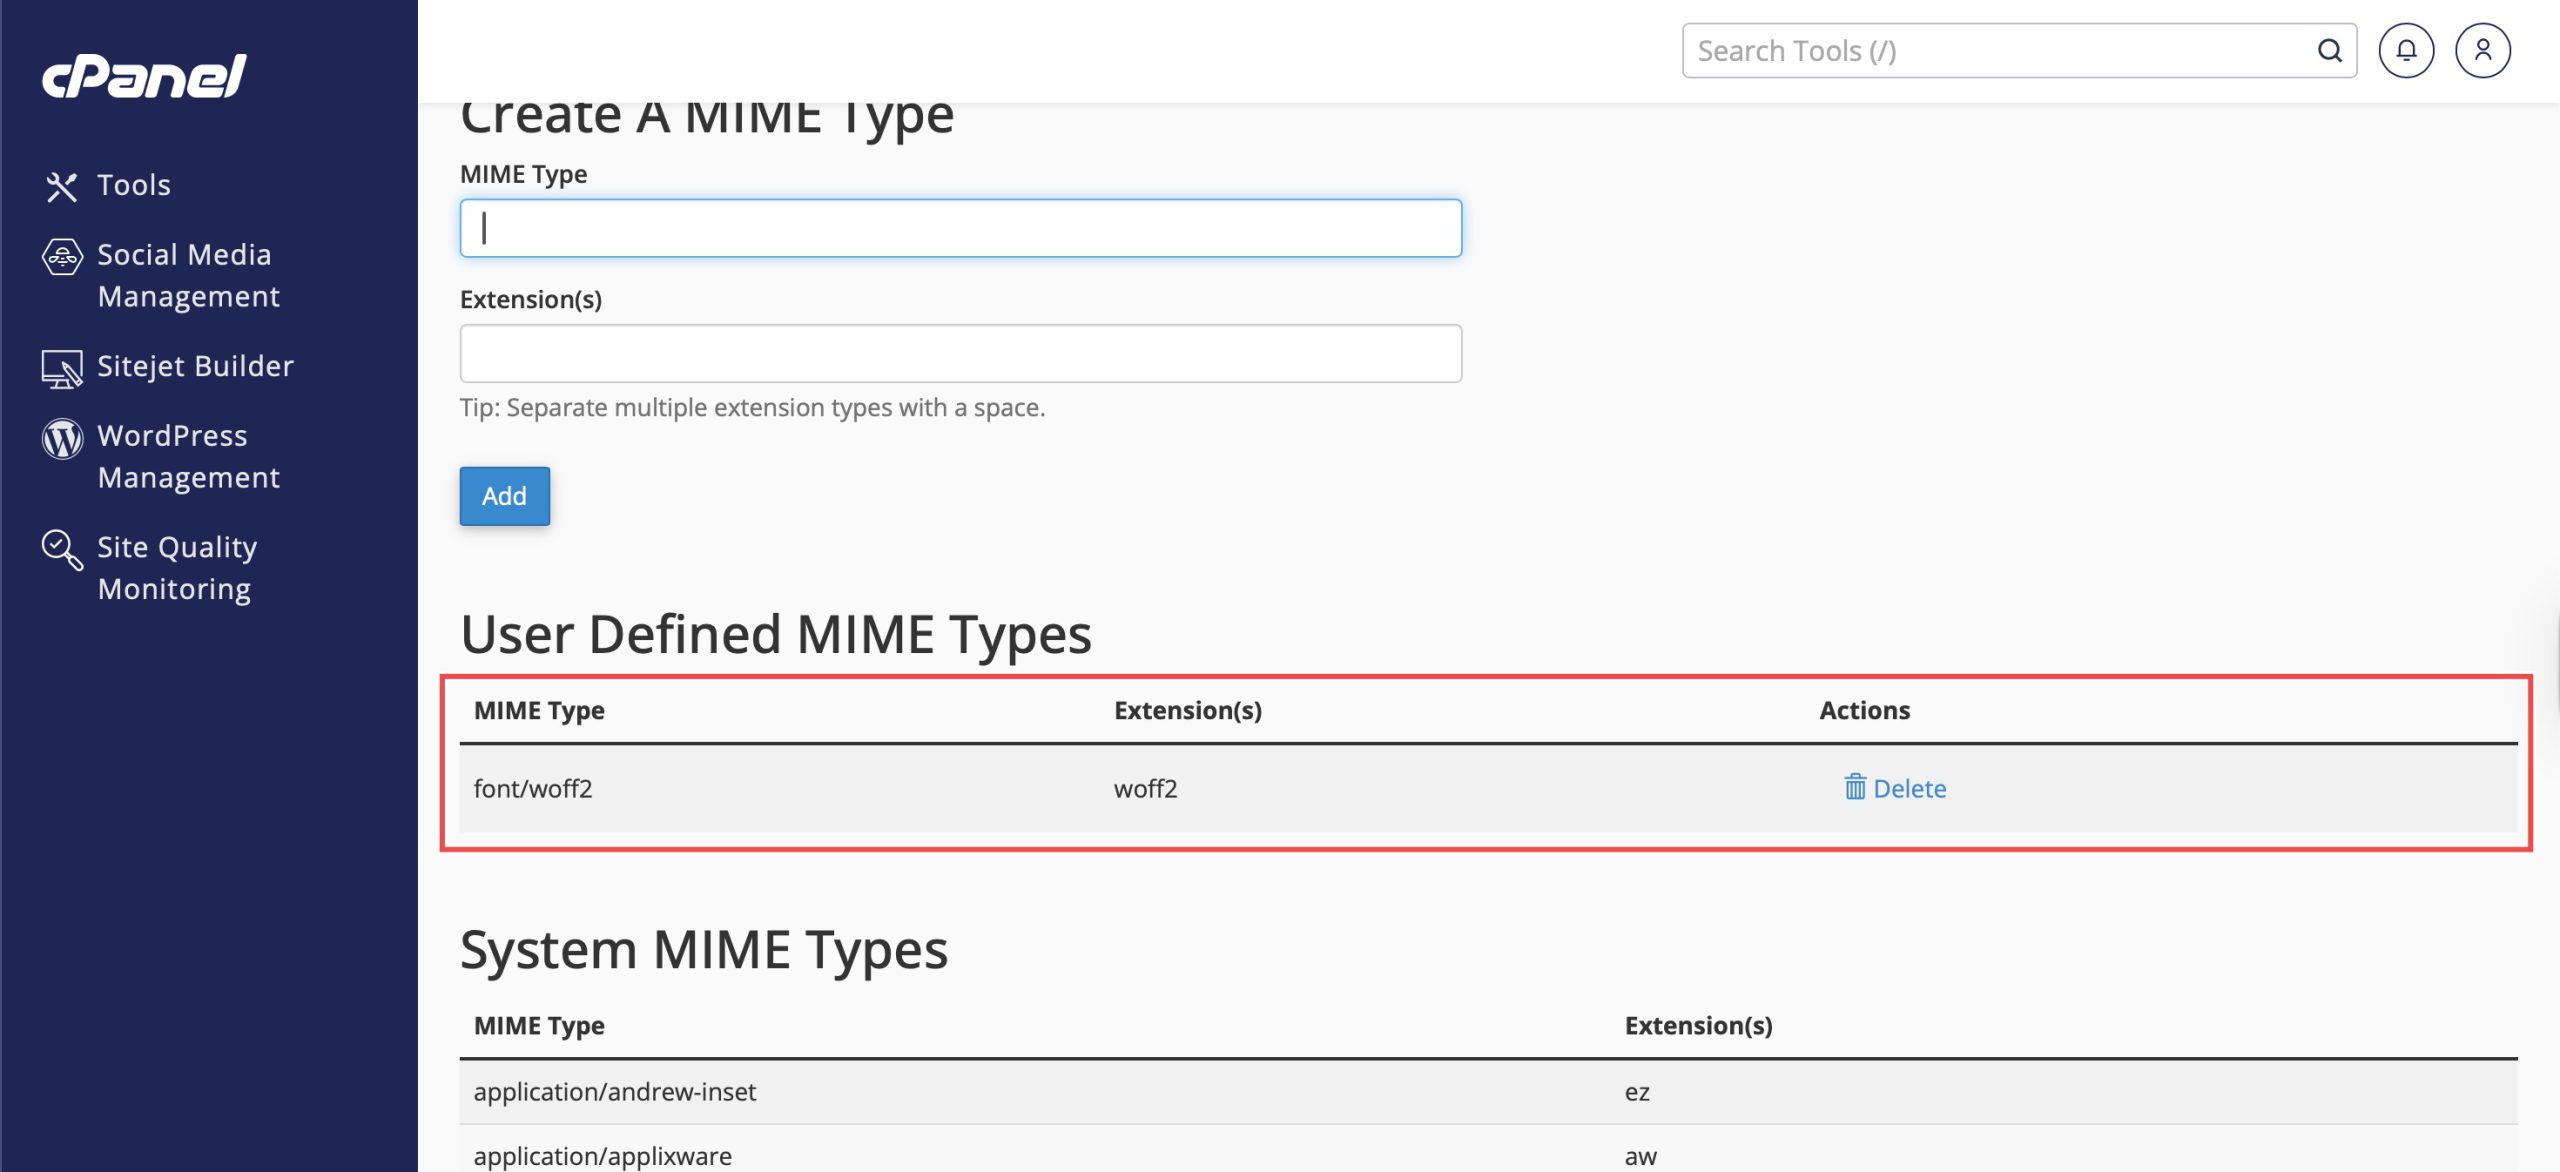Select Sitejet Builder sidebar entry
The height and width of the screenshot is (1172, 2560).
[195, 366]
